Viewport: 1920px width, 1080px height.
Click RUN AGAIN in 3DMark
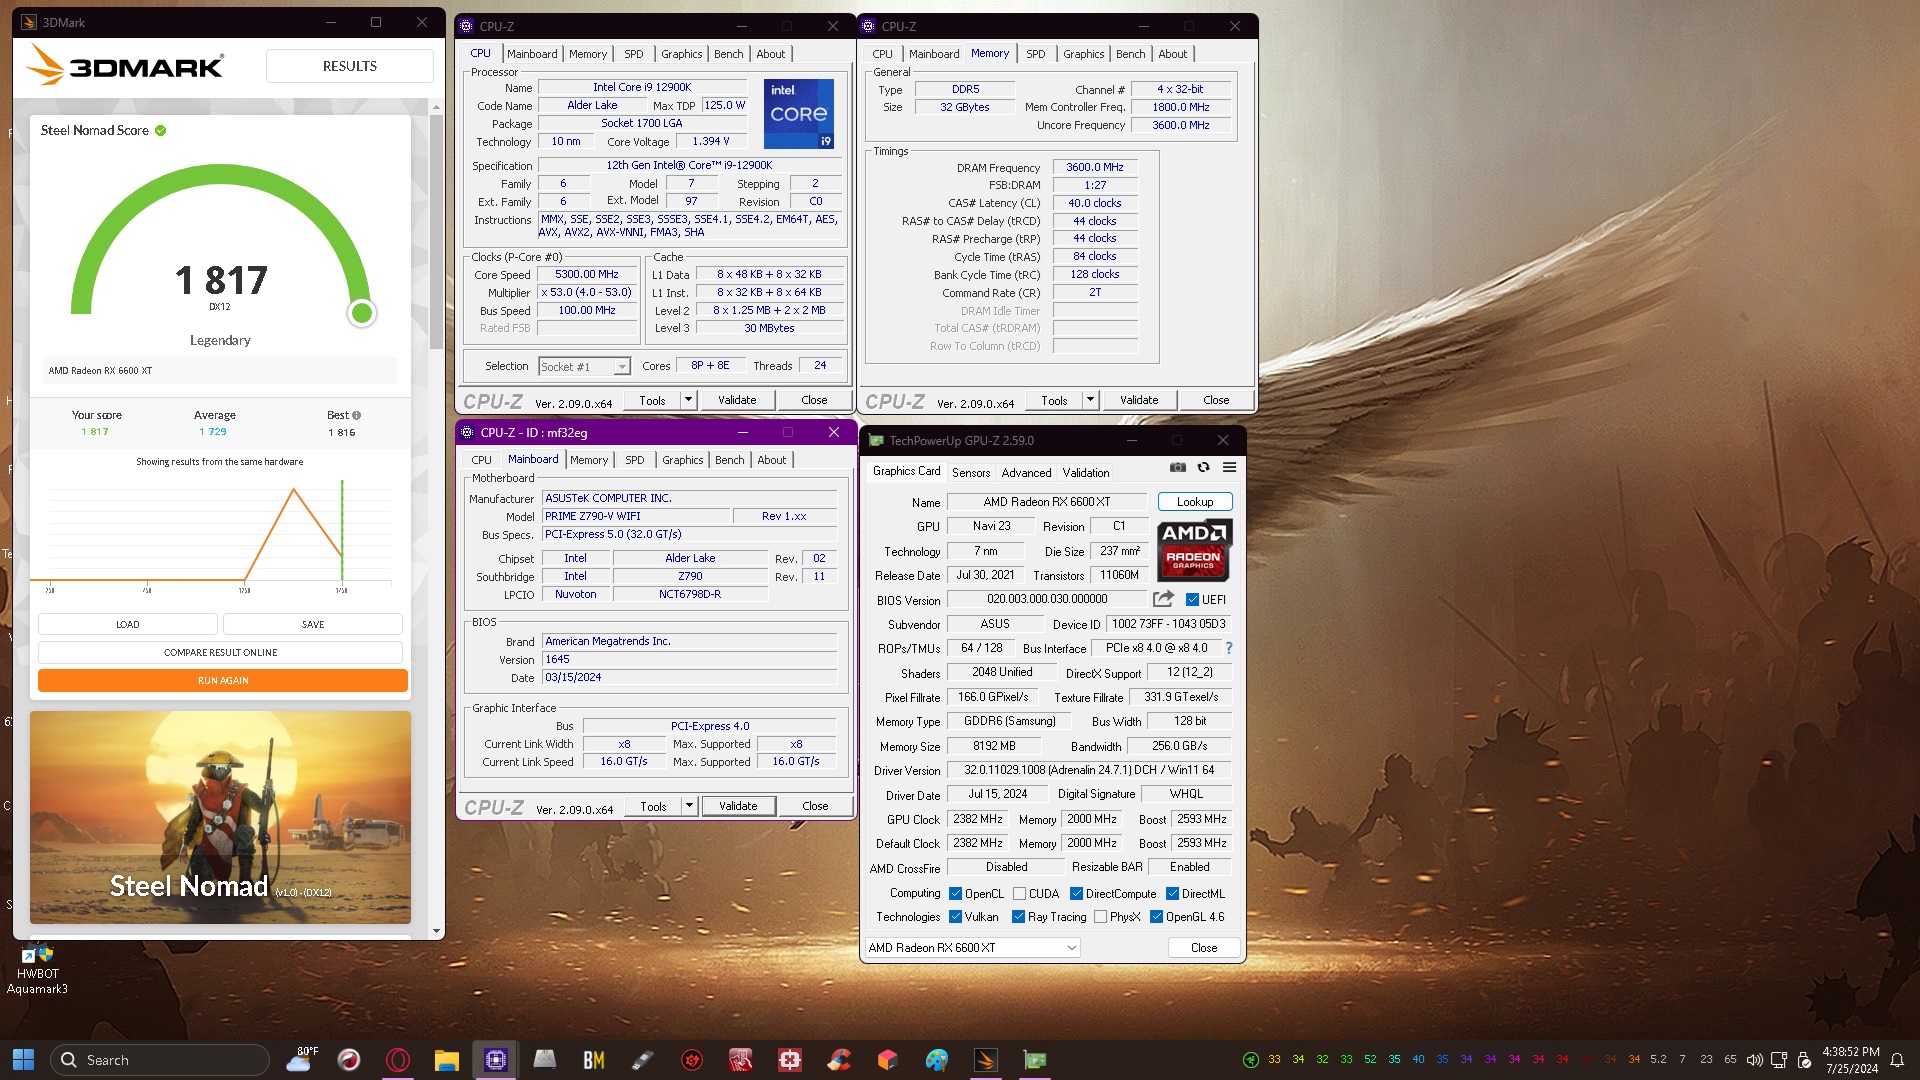(x=223, y=681)
